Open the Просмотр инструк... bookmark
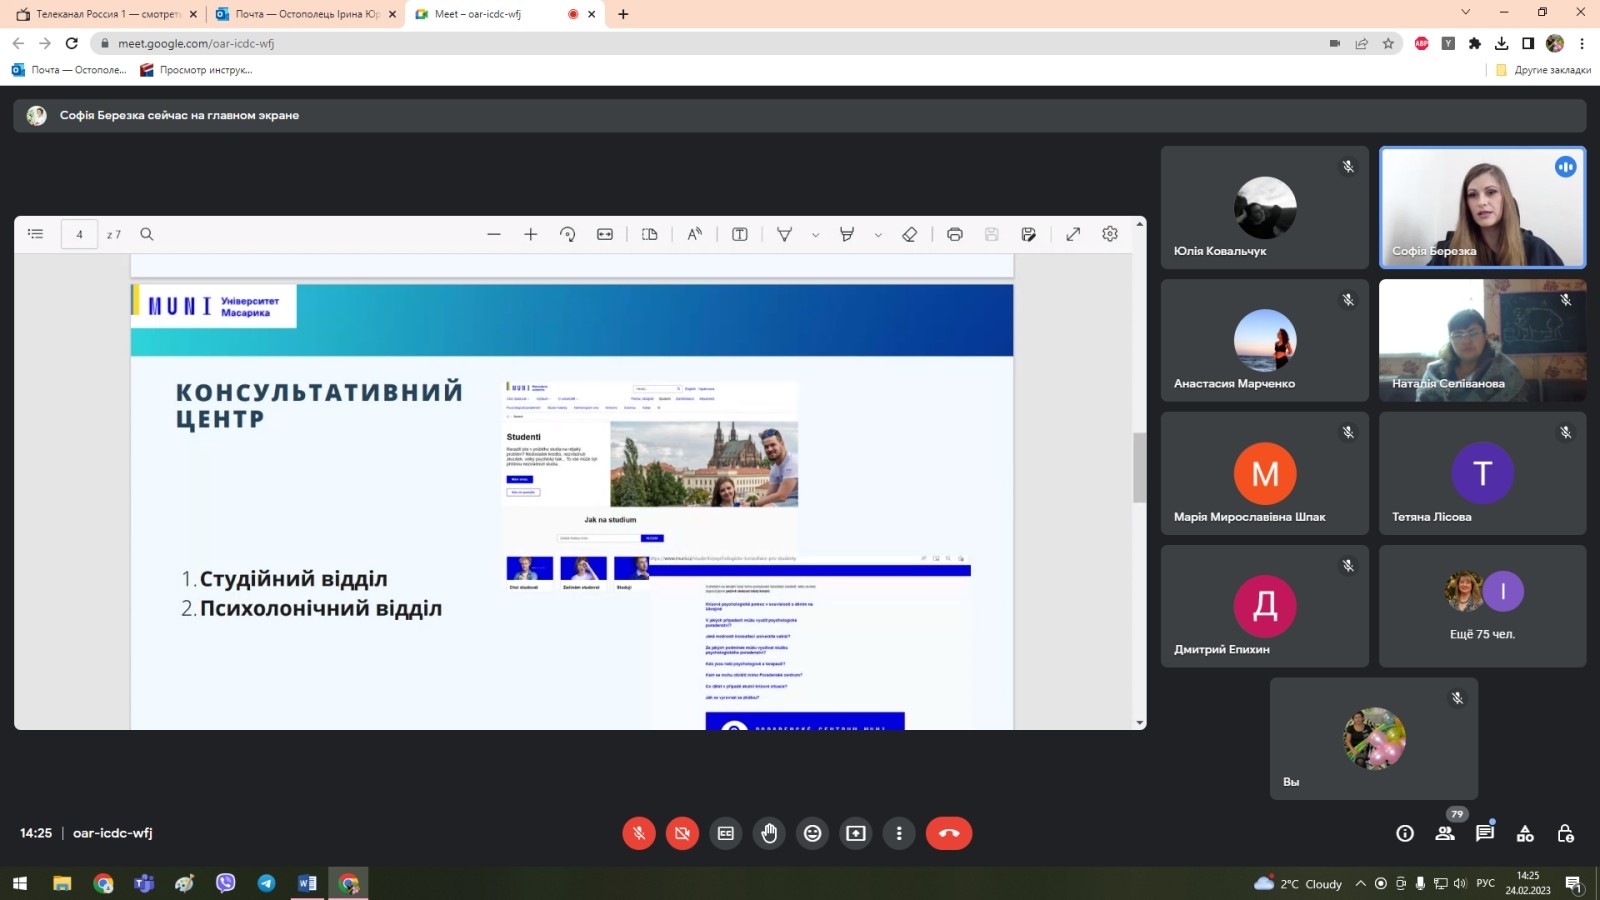Screen dimensions: 1600x900 (197, 70)
